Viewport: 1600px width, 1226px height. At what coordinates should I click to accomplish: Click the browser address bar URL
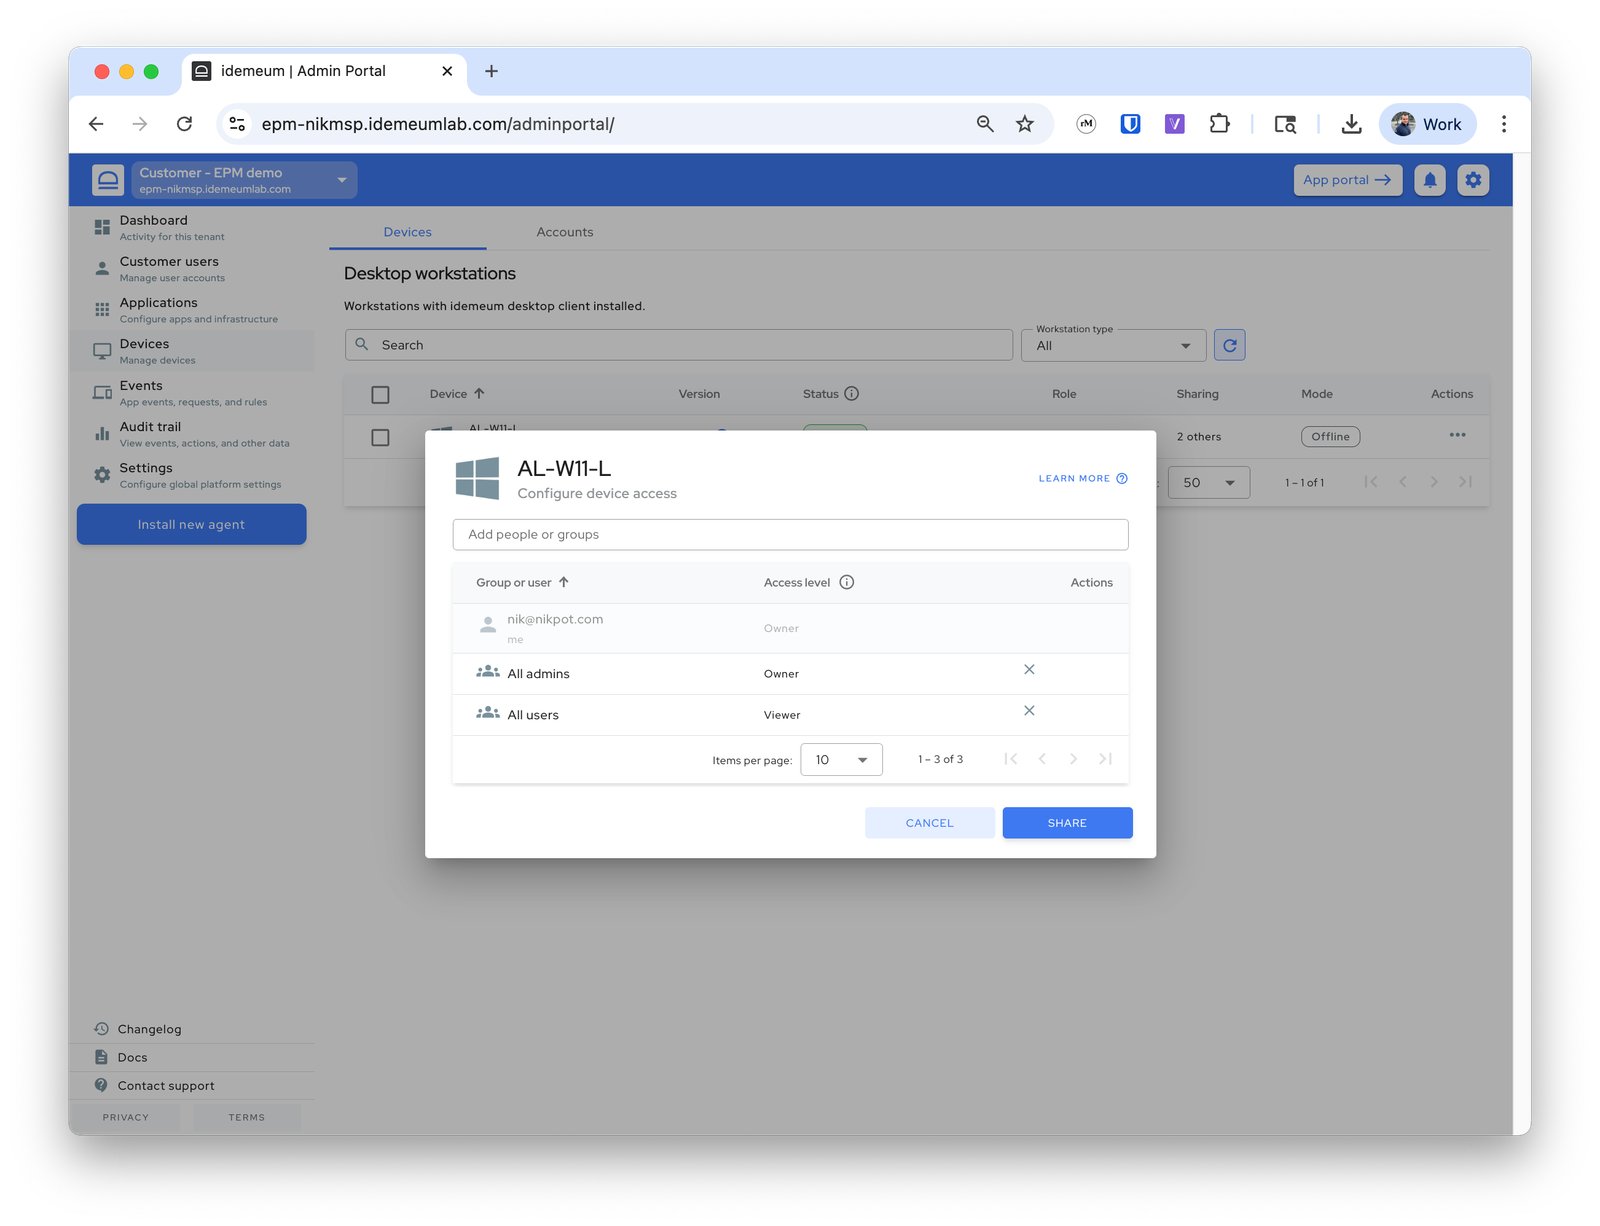pos(438,124)
